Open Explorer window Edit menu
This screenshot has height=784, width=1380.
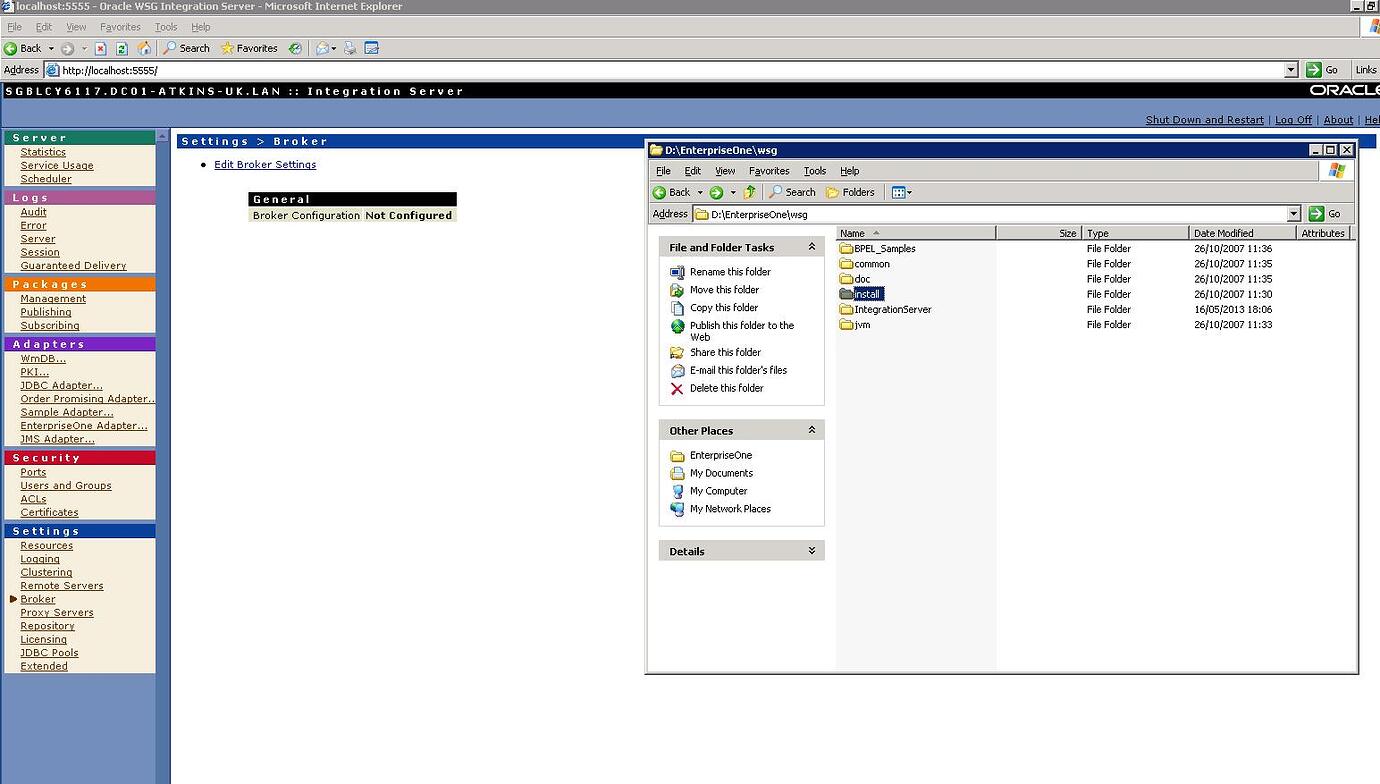(x=692, y=171)
